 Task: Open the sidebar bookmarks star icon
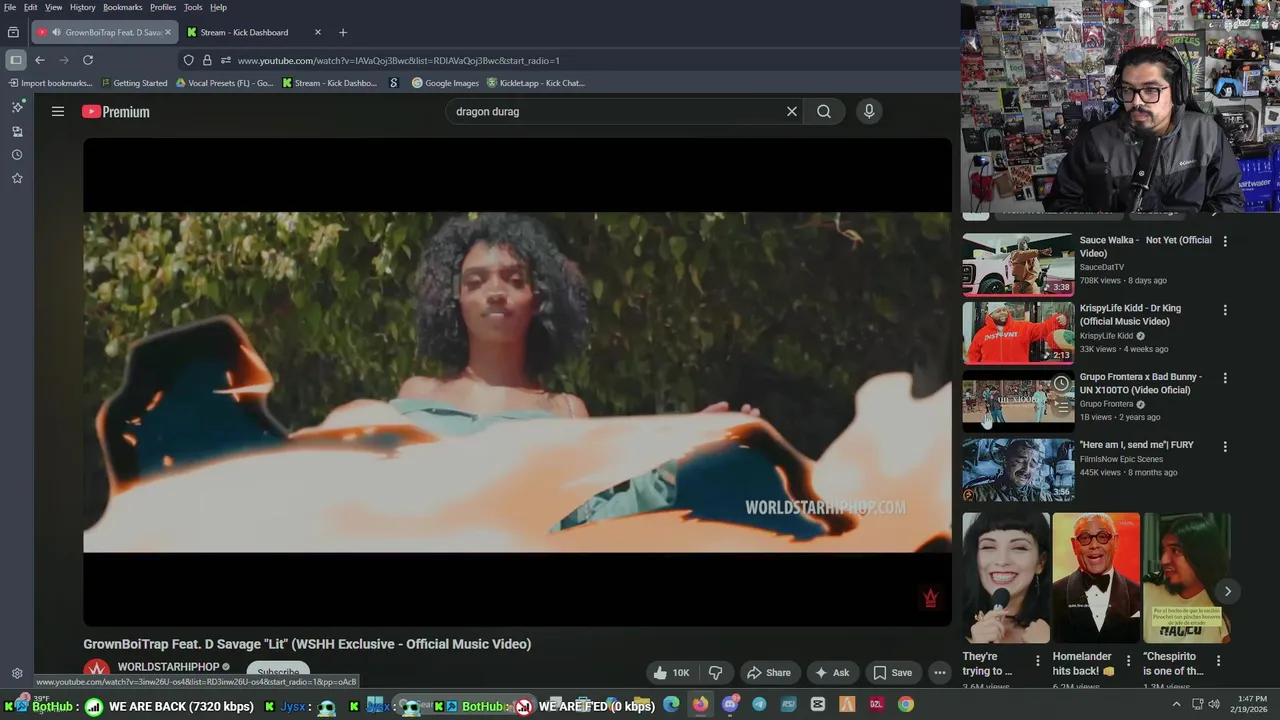click(17, 178)
